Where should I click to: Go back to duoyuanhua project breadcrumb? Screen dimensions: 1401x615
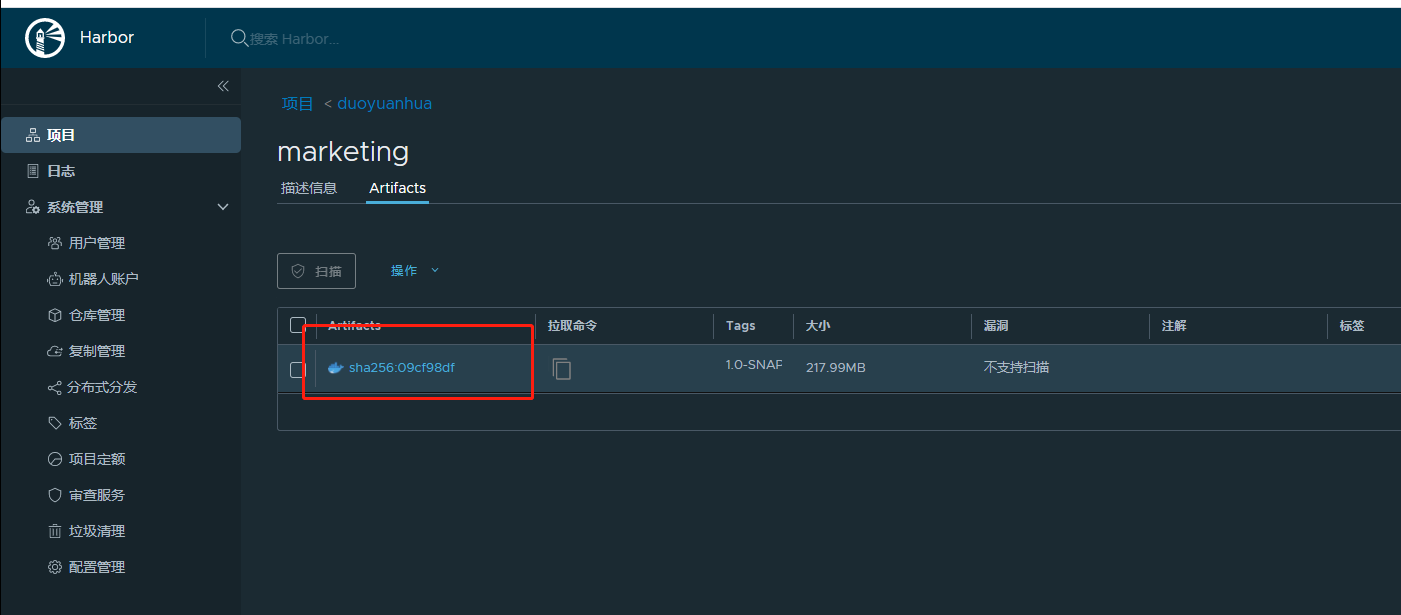click(x=384, y=103)
